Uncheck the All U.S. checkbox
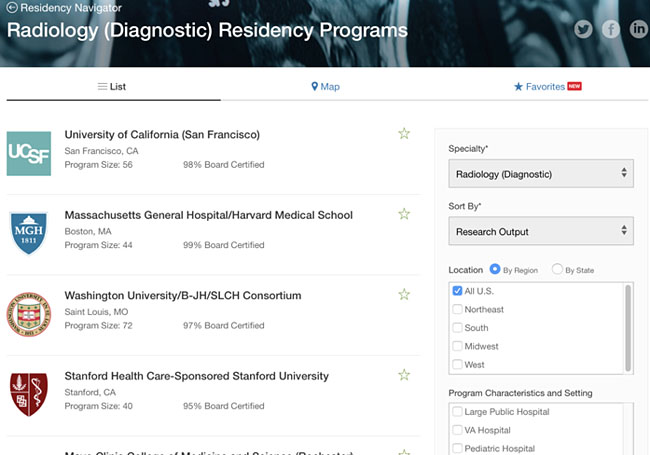Viewport: 650px width, 455px height. [457, 291]
